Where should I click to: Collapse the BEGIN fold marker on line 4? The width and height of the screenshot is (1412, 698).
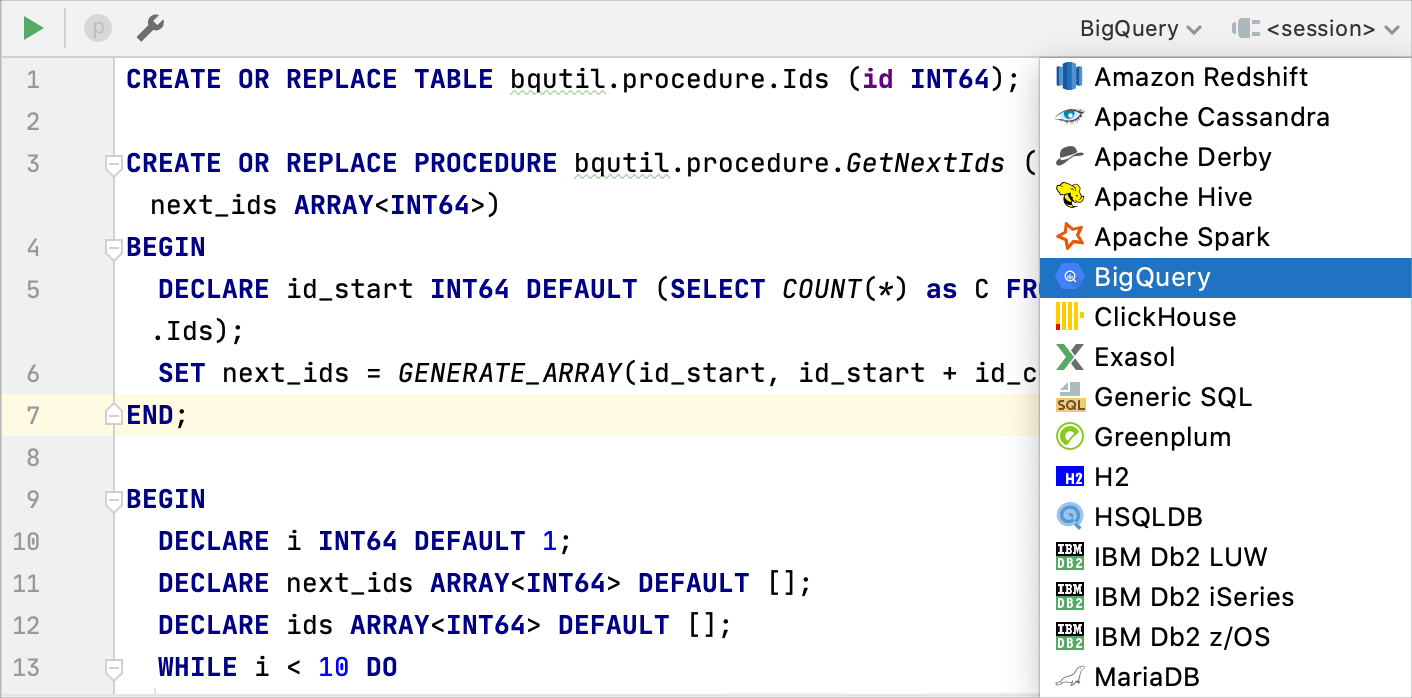pos(113,247)
